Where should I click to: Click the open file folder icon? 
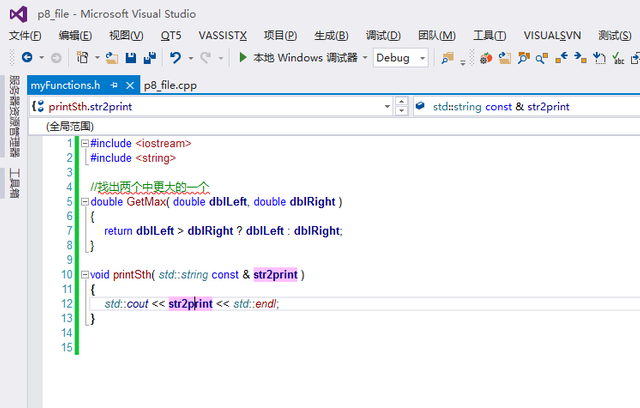coord(111,58)
